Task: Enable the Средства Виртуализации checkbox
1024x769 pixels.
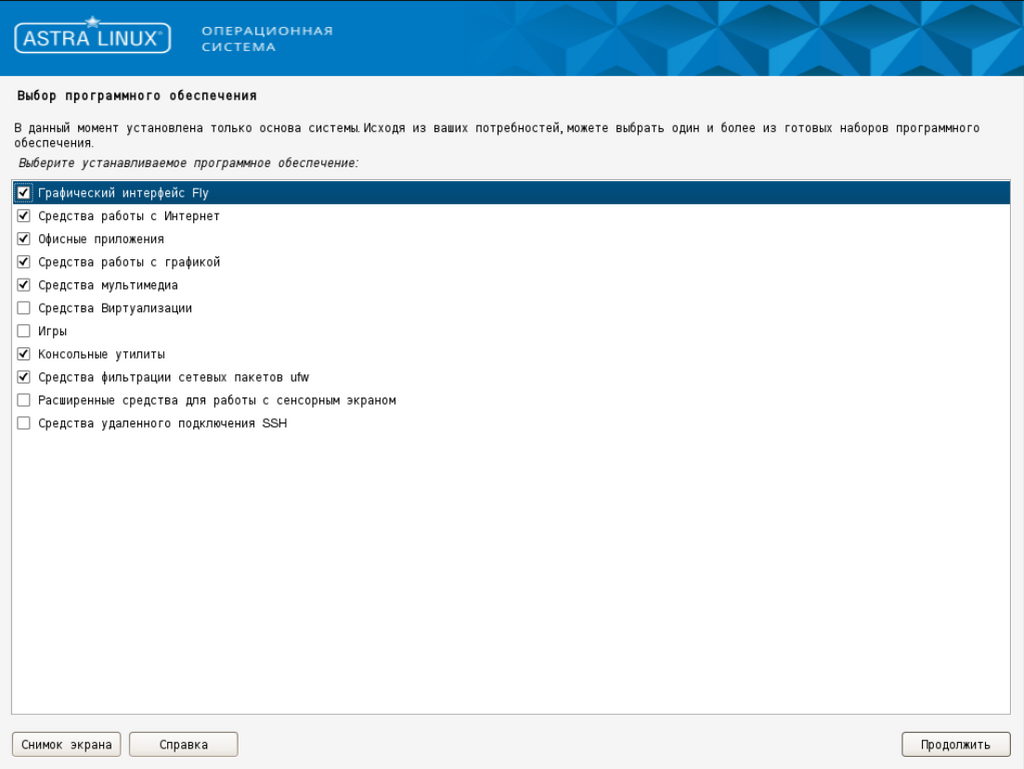Action: (24, 308)
